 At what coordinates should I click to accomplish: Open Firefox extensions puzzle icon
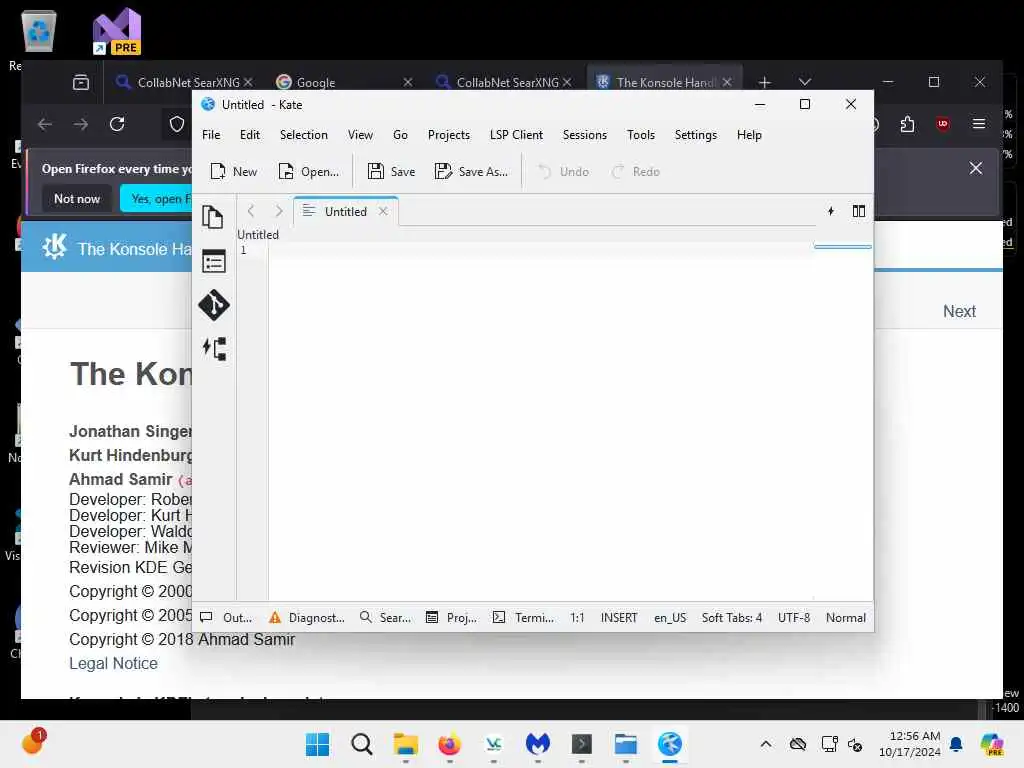coord(907,124)
